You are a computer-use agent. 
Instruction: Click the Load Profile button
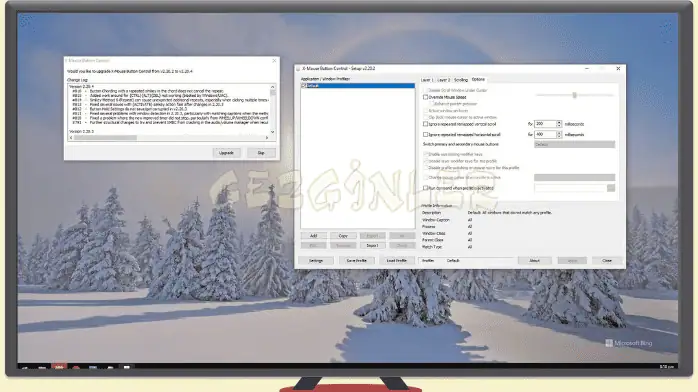(397, 260)
